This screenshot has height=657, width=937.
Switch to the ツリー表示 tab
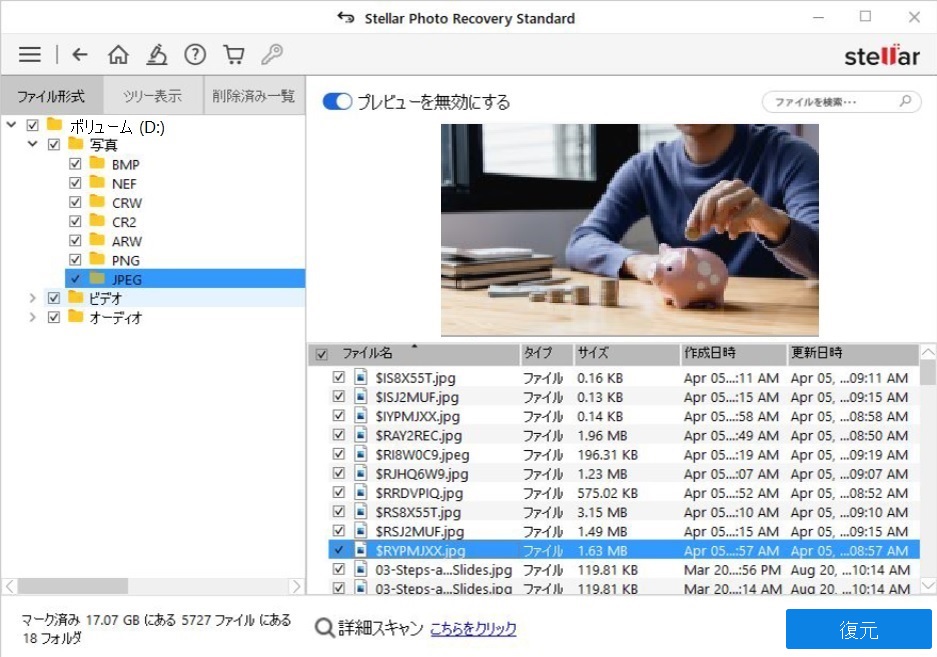point(153,96)
